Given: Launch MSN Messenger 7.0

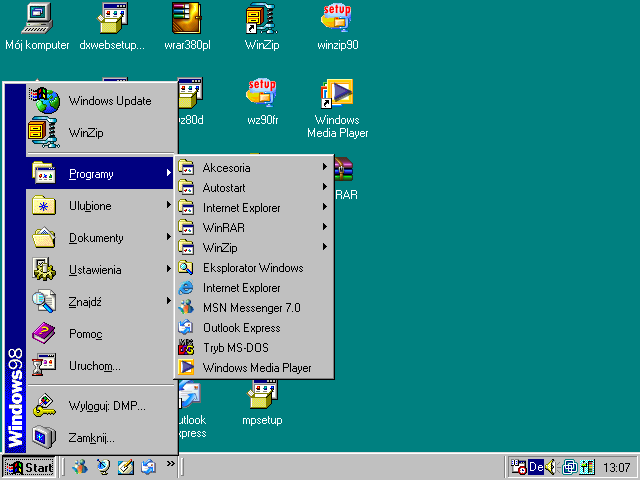Looking at the screenshot, I should tap(254, 308).
